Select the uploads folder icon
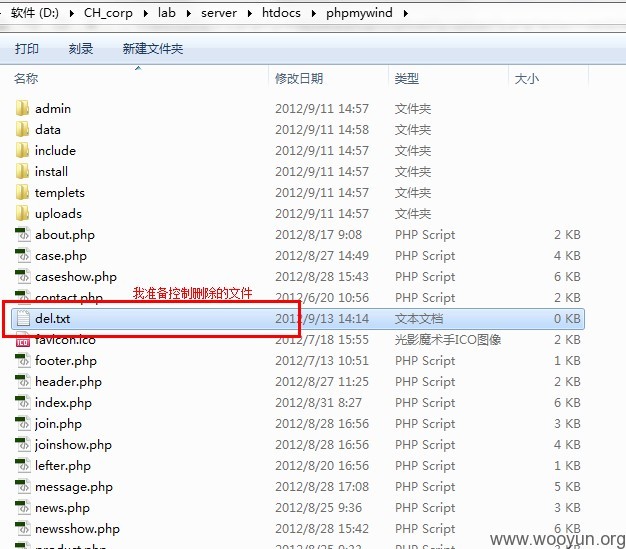Image resolution: width=626 pixels, height=549 pixels. 22,214
